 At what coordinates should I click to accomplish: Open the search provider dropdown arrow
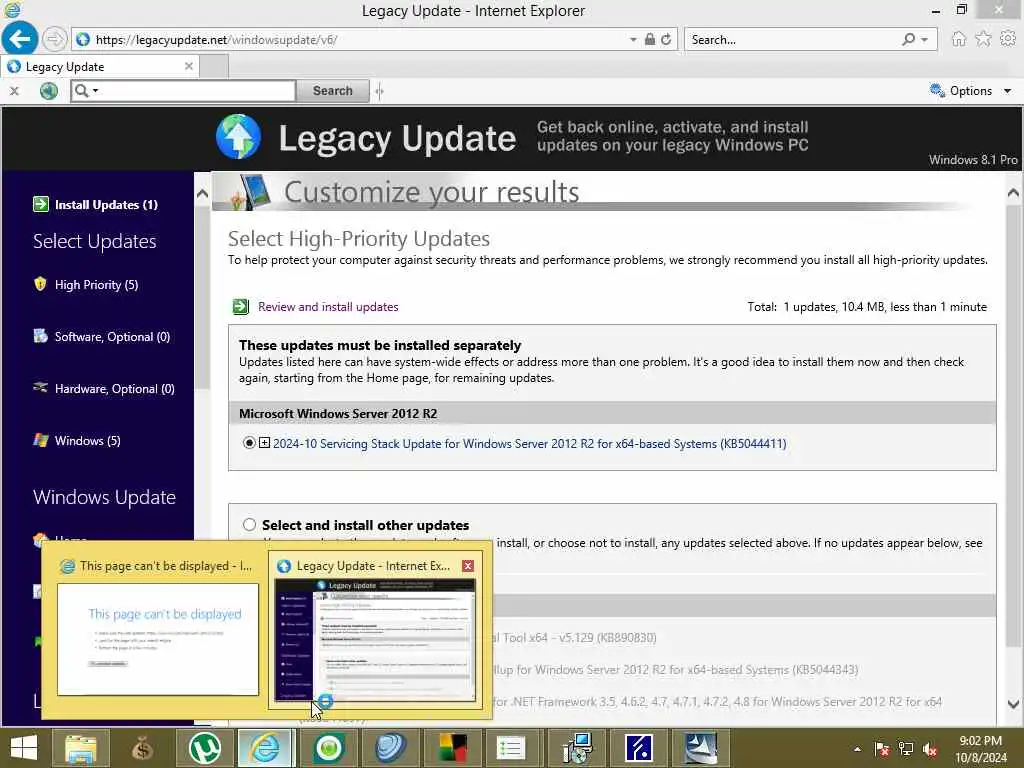[924, 40]
